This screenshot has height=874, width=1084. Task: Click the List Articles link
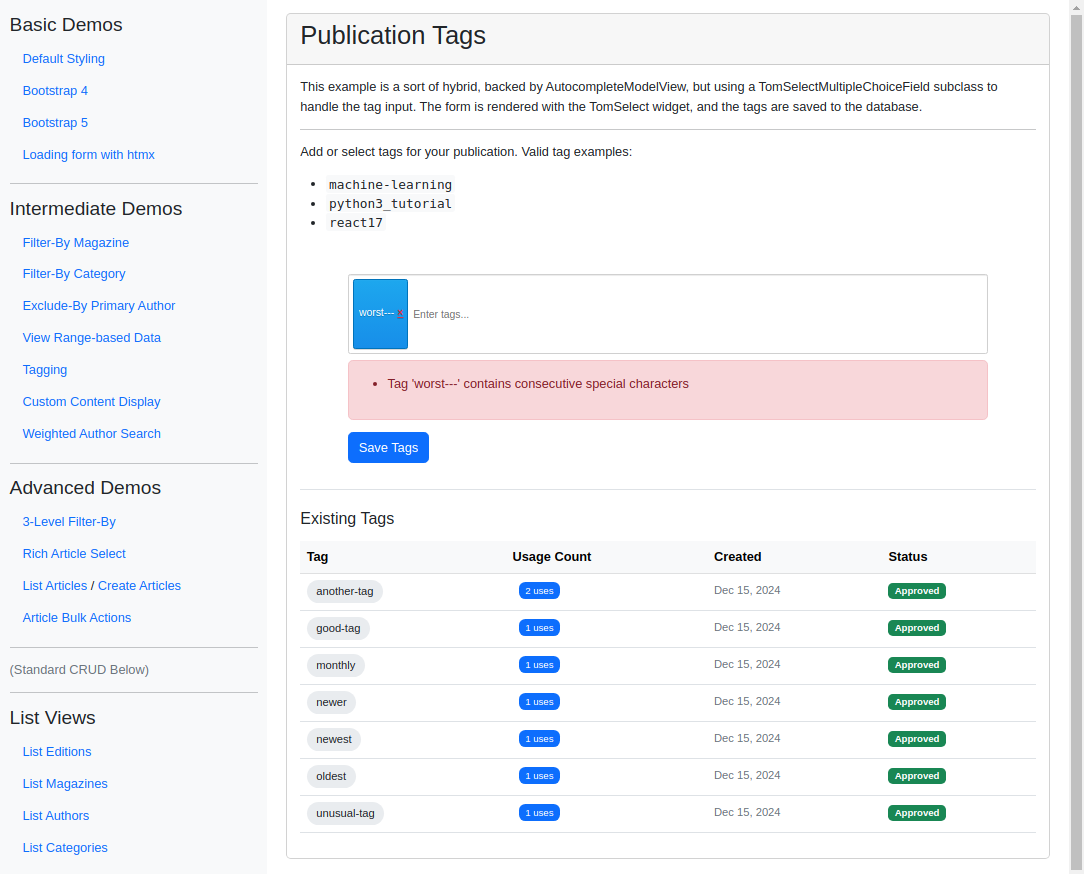[x=55, y=586]
